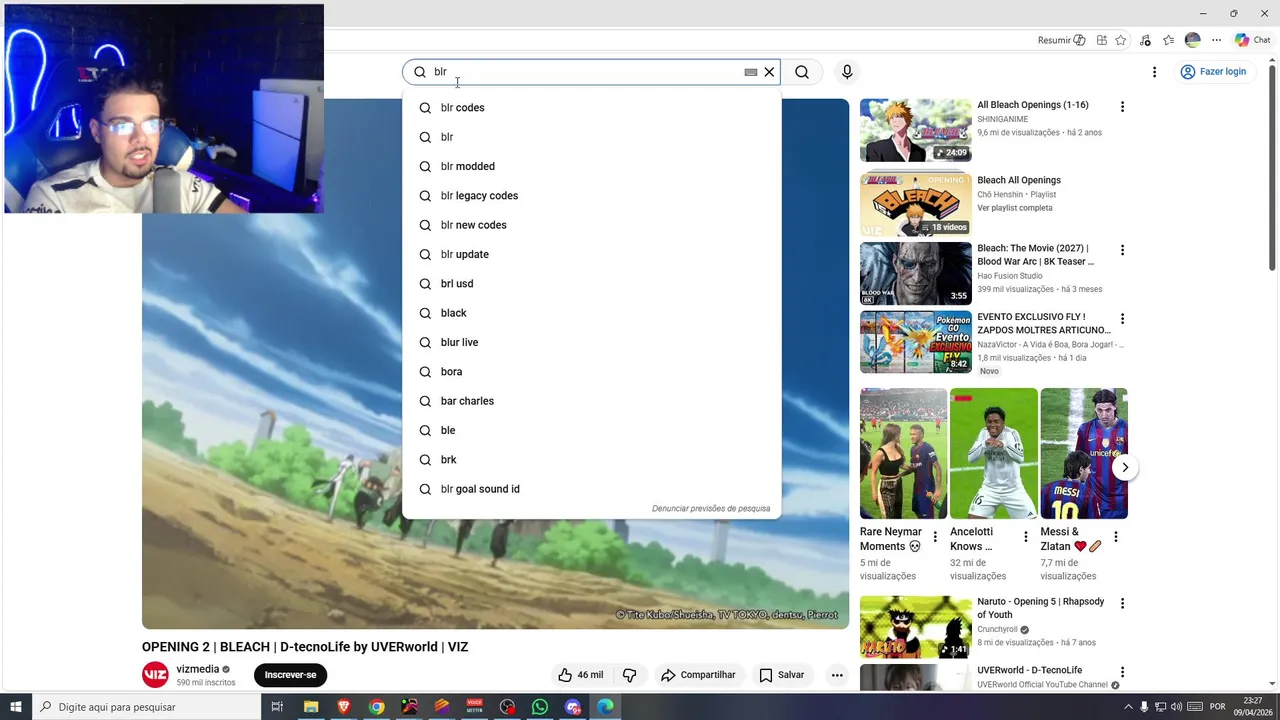Open the vizmedia channel avatar

click(x=155, y=675)
